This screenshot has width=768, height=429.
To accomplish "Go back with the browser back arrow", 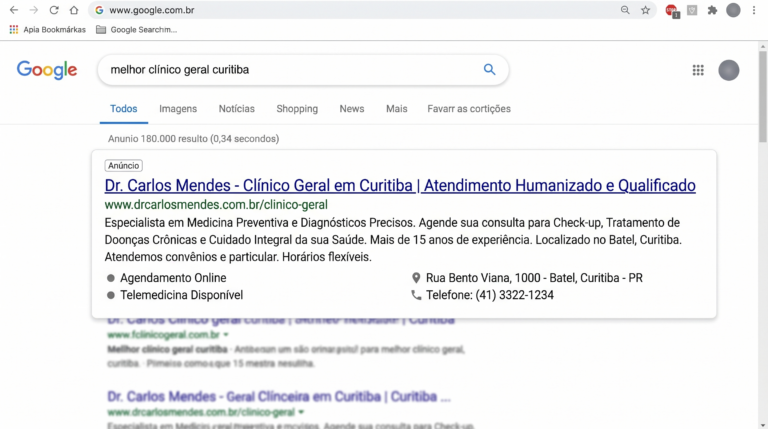I will tap(14, 10).
